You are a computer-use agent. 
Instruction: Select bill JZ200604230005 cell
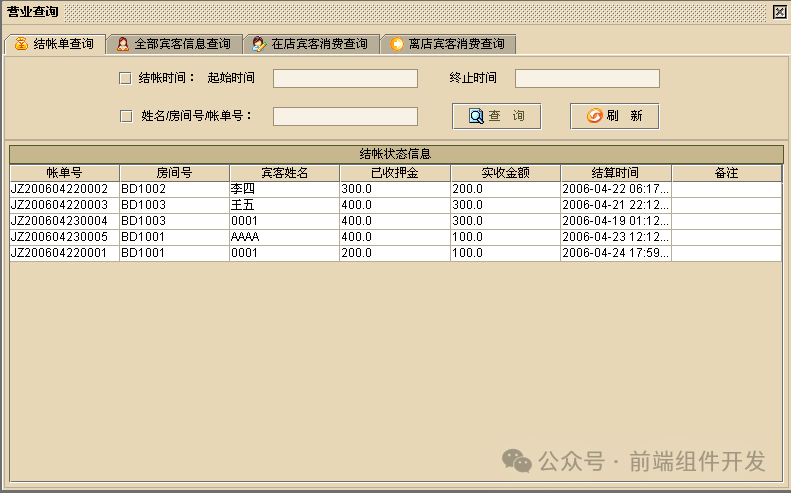coord(65,237)
